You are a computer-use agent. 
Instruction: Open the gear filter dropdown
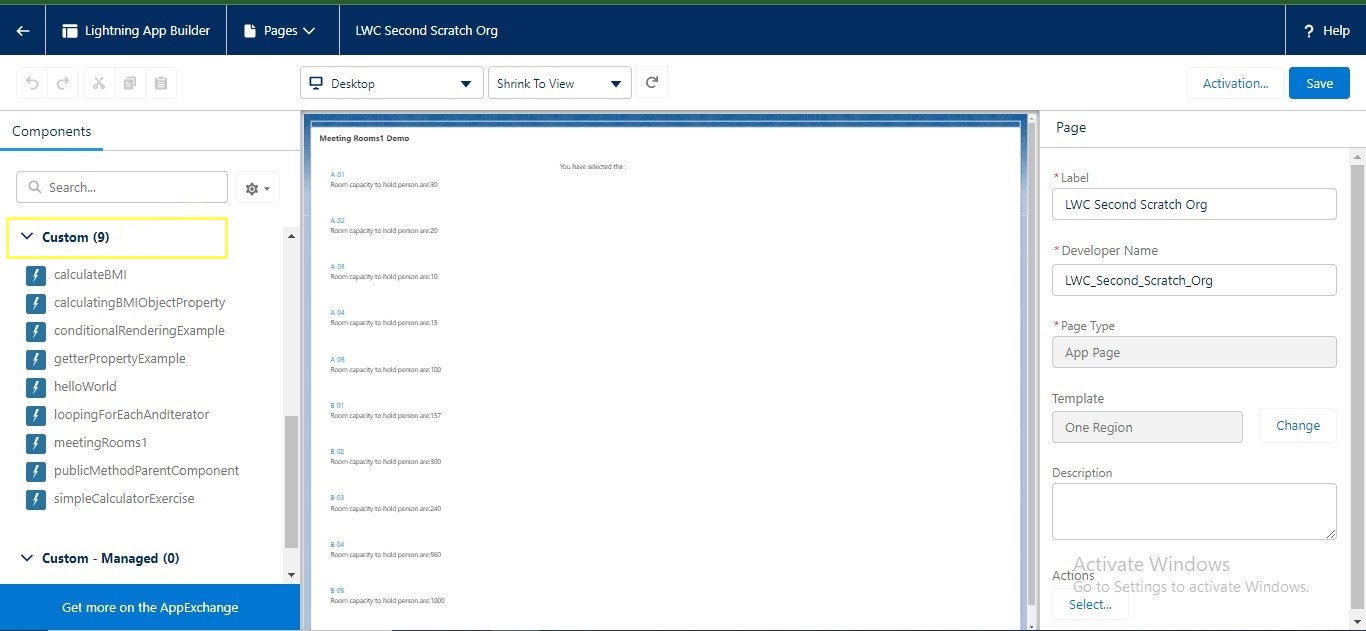tap(257, 188)
